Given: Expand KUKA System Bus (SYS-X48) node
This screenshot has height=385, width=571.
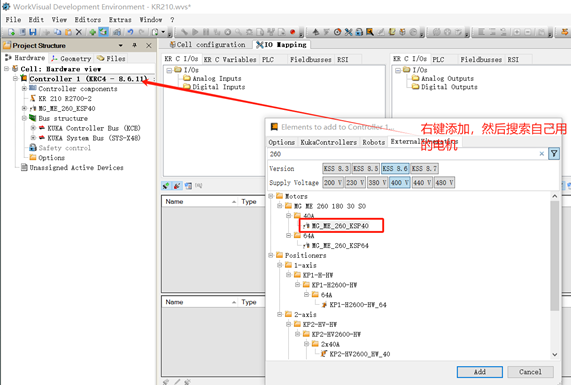Looking at the screenshot, I should point(33,138).
